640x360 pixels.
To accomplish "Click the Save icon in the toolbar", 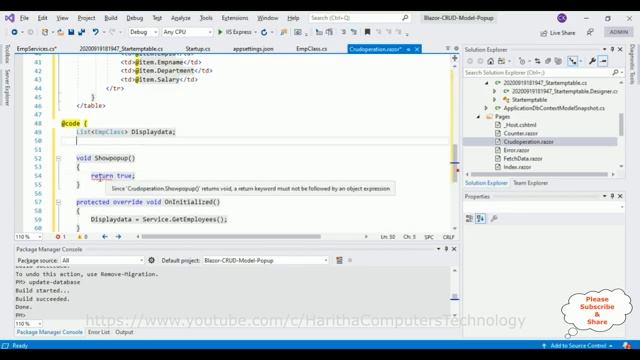I will point(71,32).
